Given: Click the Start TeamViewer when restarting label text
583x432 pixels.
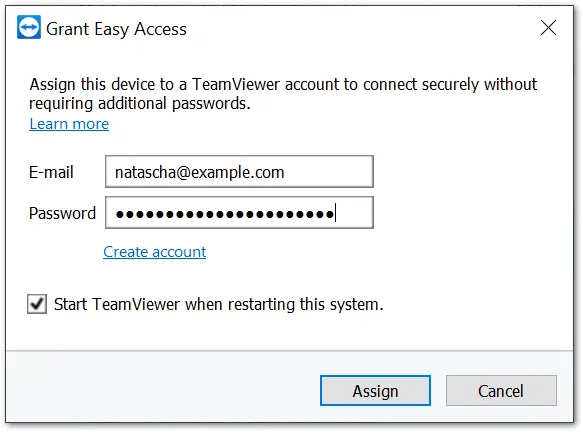Looking at the screenshot, I should point(219,304).
